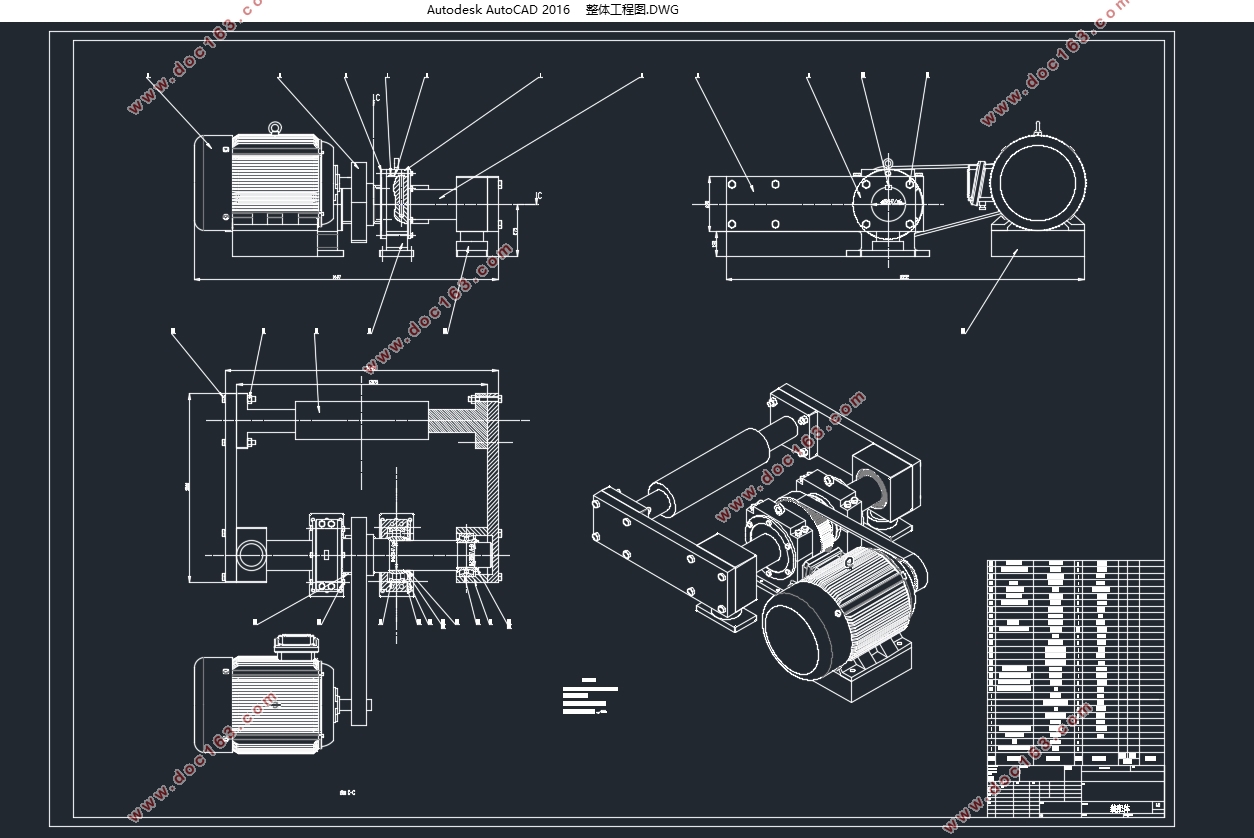Viewport: 1254px width, 838px height.
Task: Click the 整体工程图.DWG file name
Action: [632, 10]
